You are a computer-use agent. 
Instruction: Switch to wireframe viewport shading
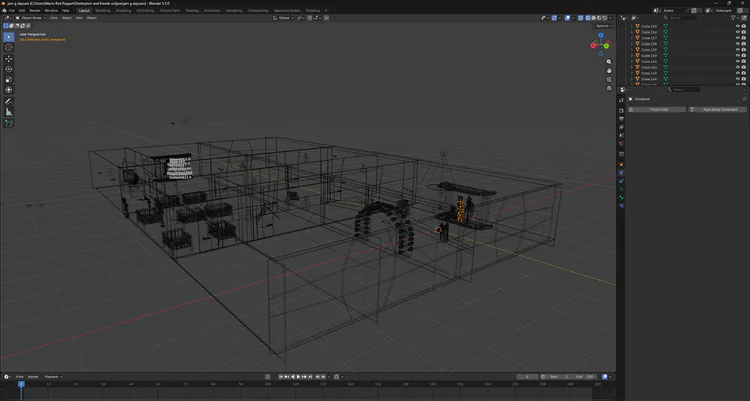pyautogui.click(x=588, y=18)
